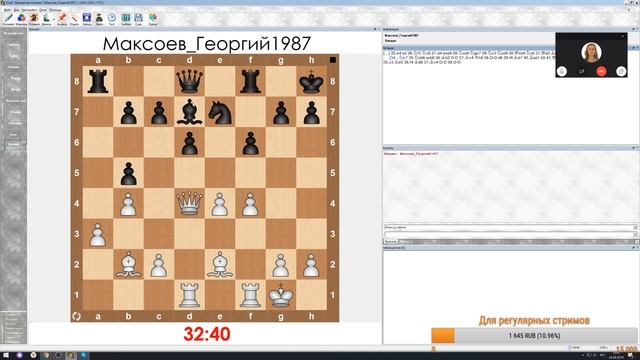Viewport: 640px width, 360px height.
Task: Click the black king on h8
Action: [x=311, y=81]
